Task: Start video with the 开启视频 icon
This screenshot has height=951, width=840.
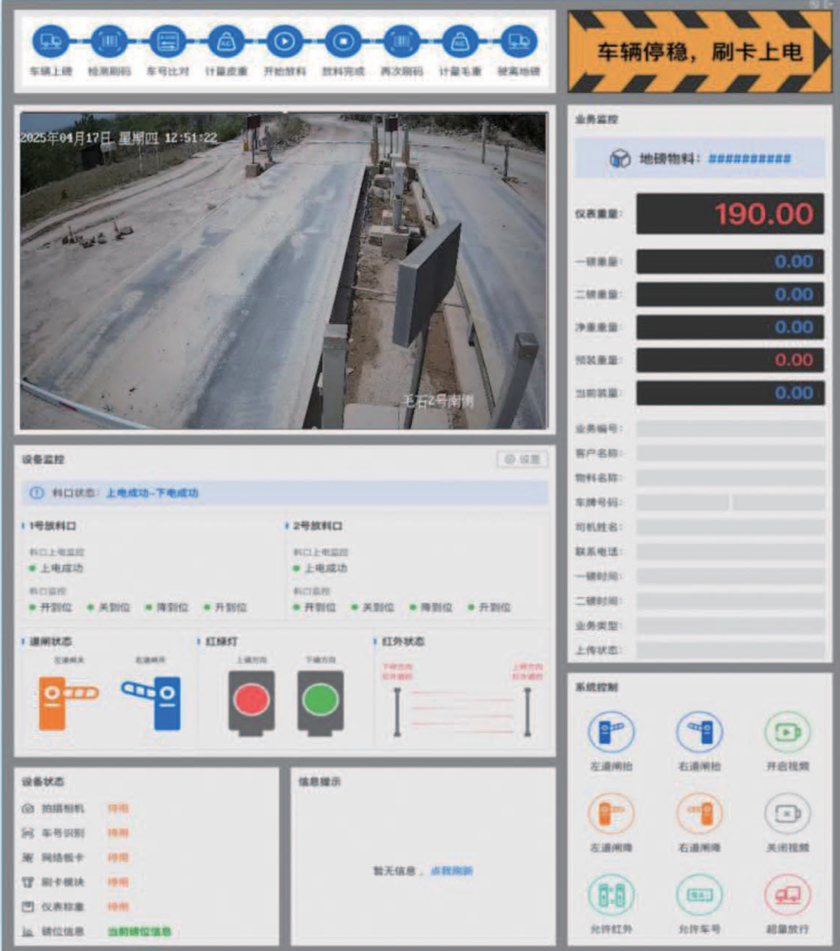Action: click(x=787, y=733)
